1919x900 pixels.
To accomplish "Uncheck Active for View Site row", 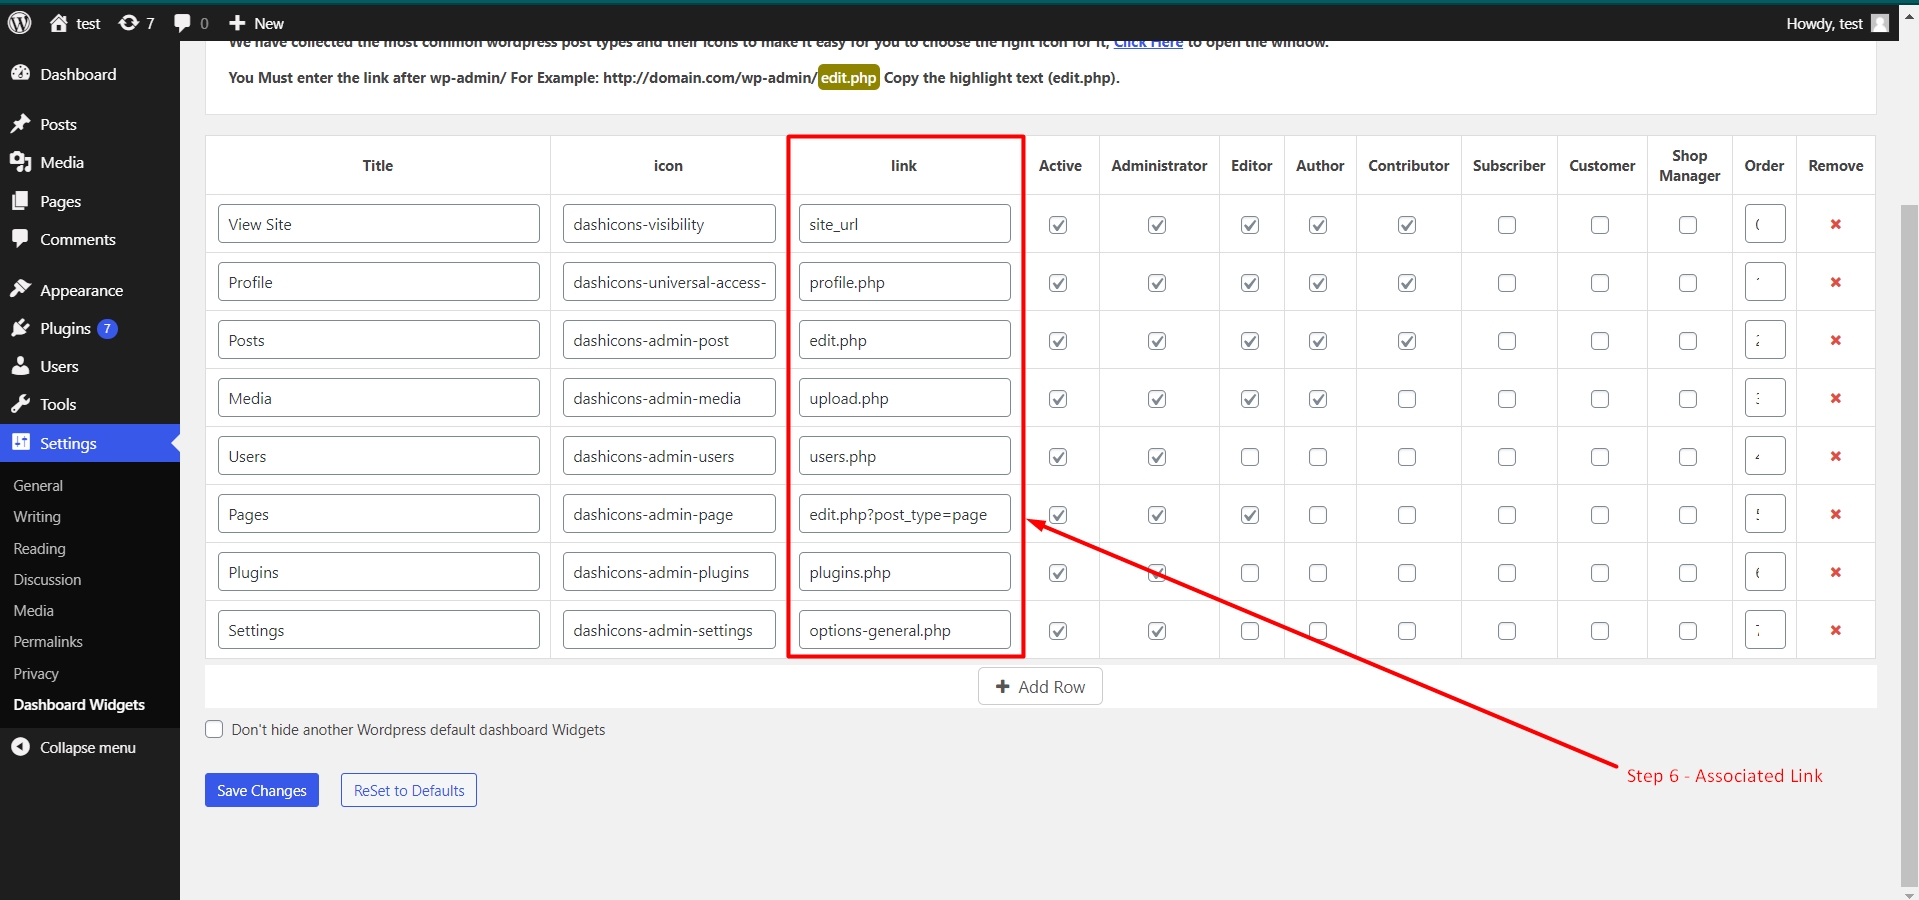I will (1058, 225).
